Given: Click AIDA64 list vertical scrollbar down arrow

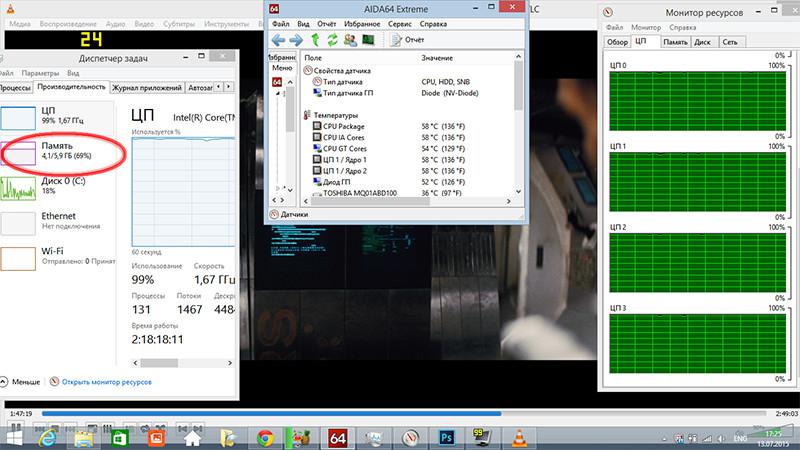Looking at the screenshot, I should [518, 192].
